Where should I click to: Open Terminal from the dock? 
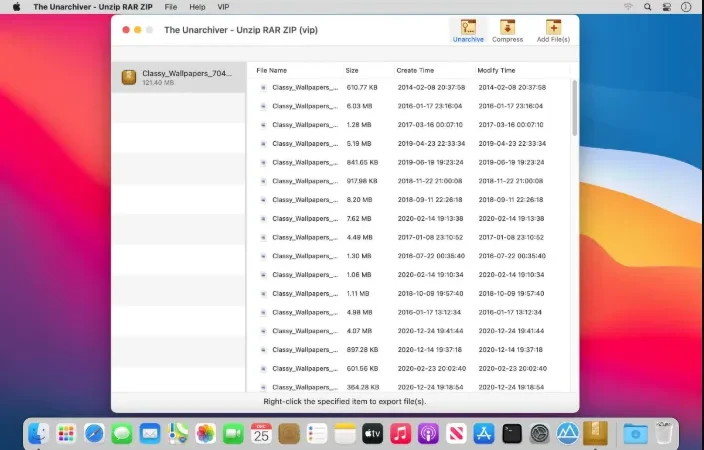coord(512,434)
